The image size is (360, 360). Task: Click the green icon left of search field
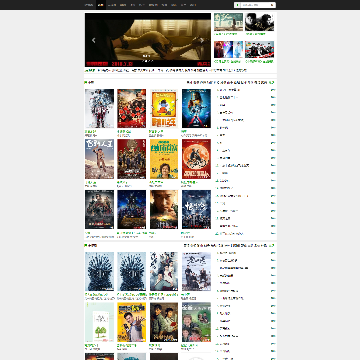click(237, 5)
